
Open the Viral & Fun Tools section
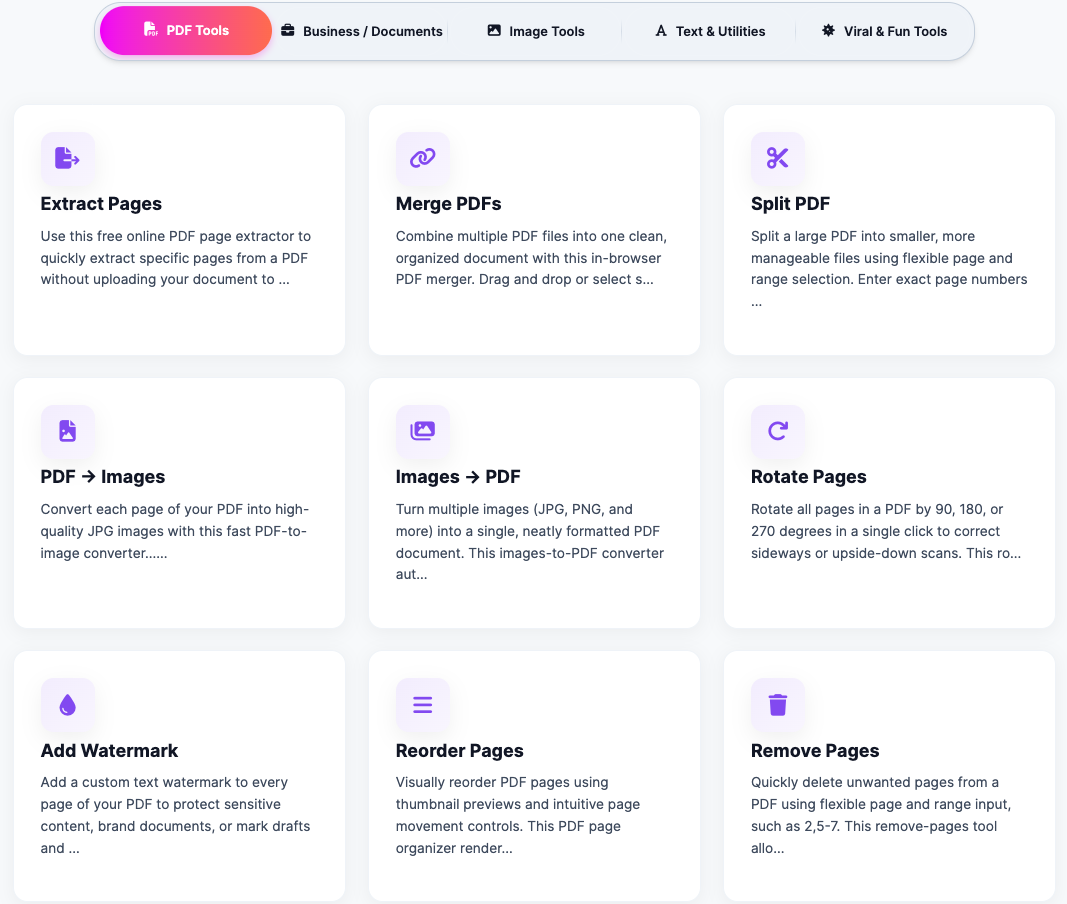[x=884, y=31]
